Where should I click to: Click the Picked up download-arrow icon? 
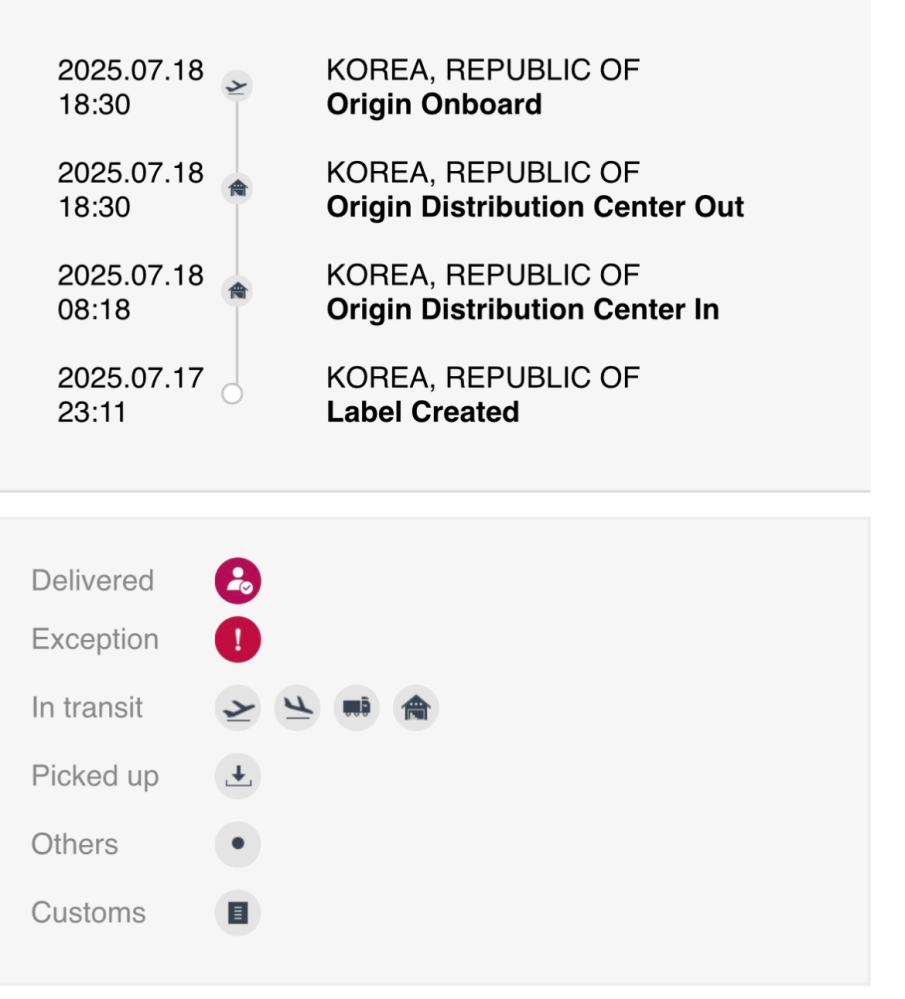pos(238,776)
